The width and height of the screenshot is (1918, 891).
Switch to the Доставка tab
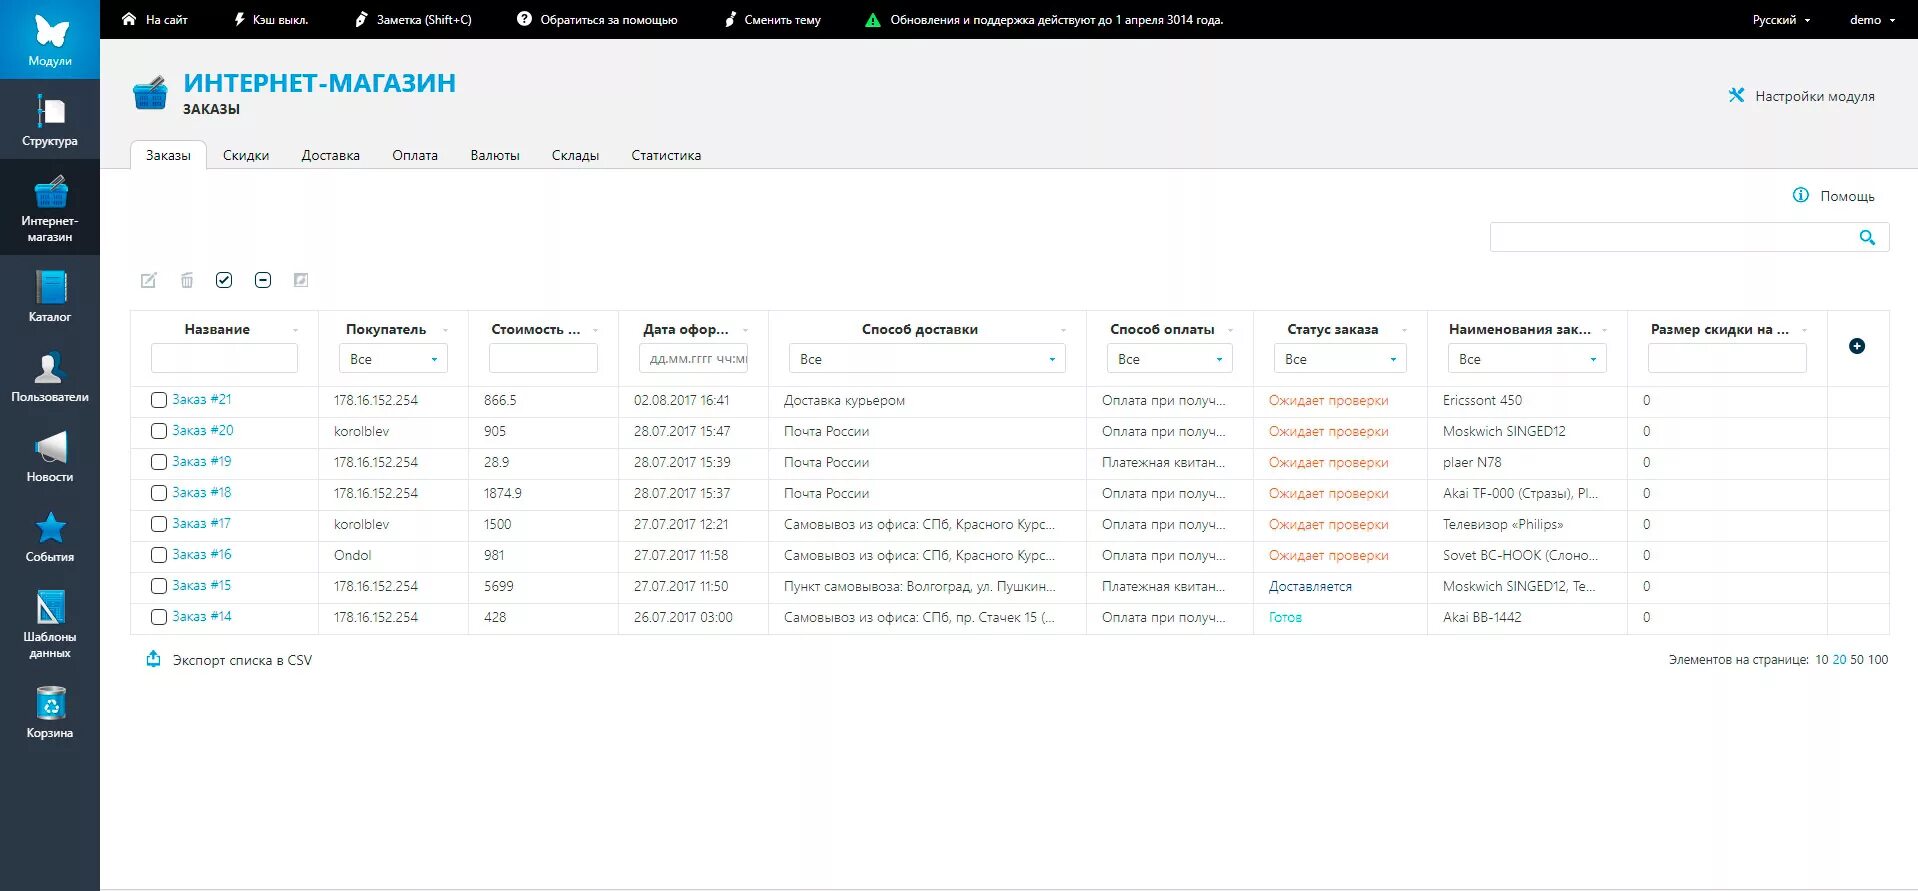click(330, 155)
